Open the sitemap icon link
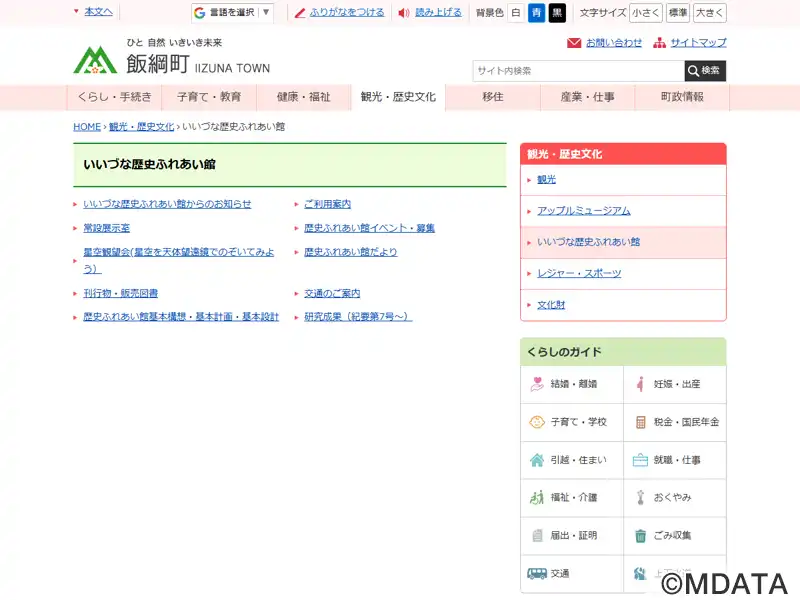This screenshot has width=800, height=600. 660,43
